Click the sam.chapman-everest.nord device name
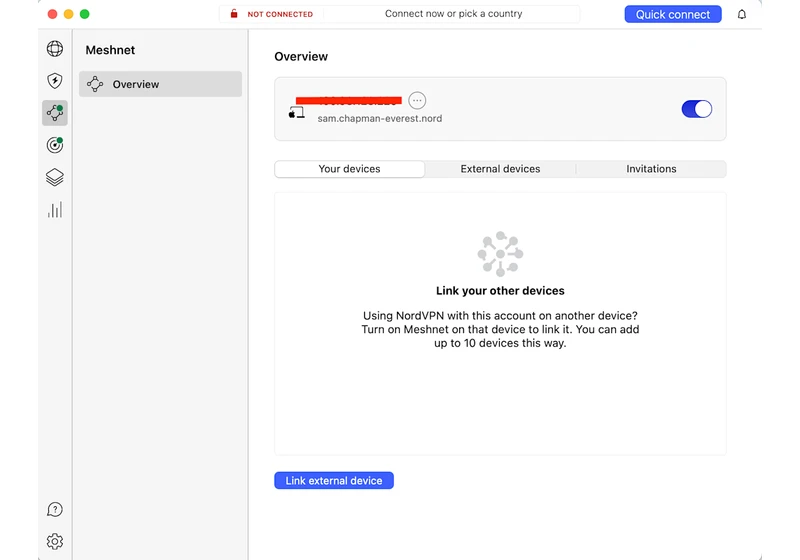 pos(380,118)
